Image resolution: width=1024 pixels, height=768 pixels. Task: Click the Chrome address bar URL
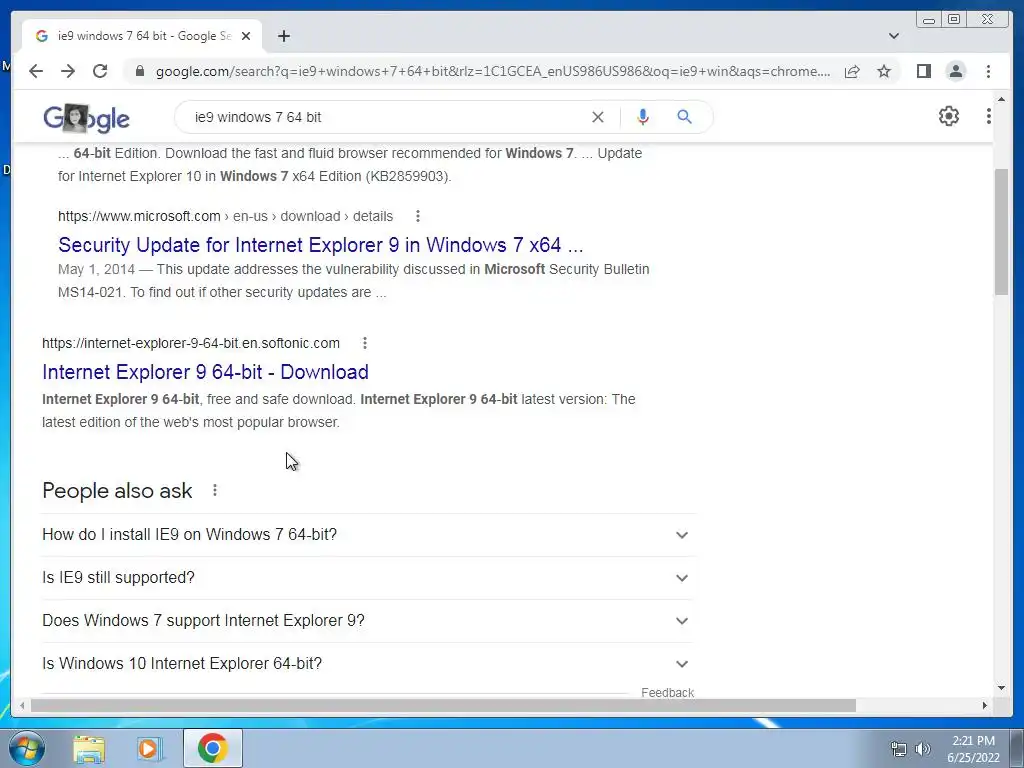point(493,71)
